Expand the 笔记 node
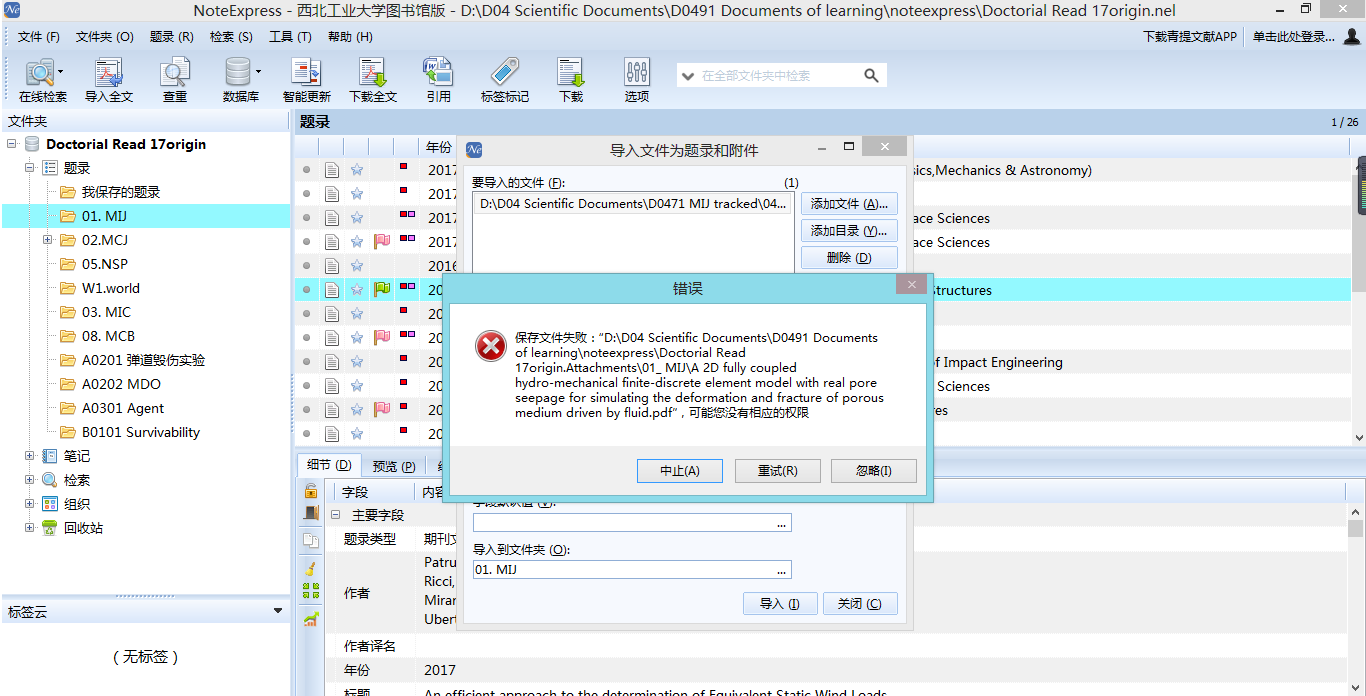Image resolution: width=1366 pixels, height=696 pixels. coord(30,456)
